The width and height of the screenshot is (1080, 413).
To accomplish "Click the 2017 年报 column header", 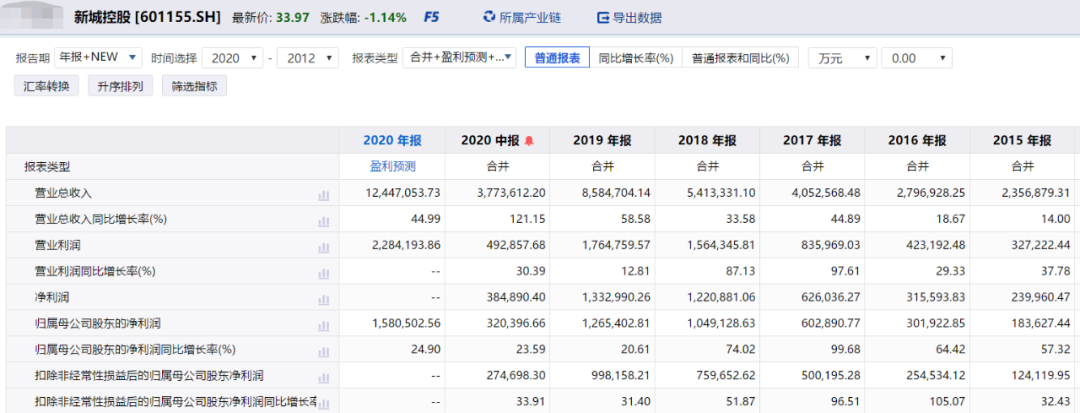I will point(812,140).
